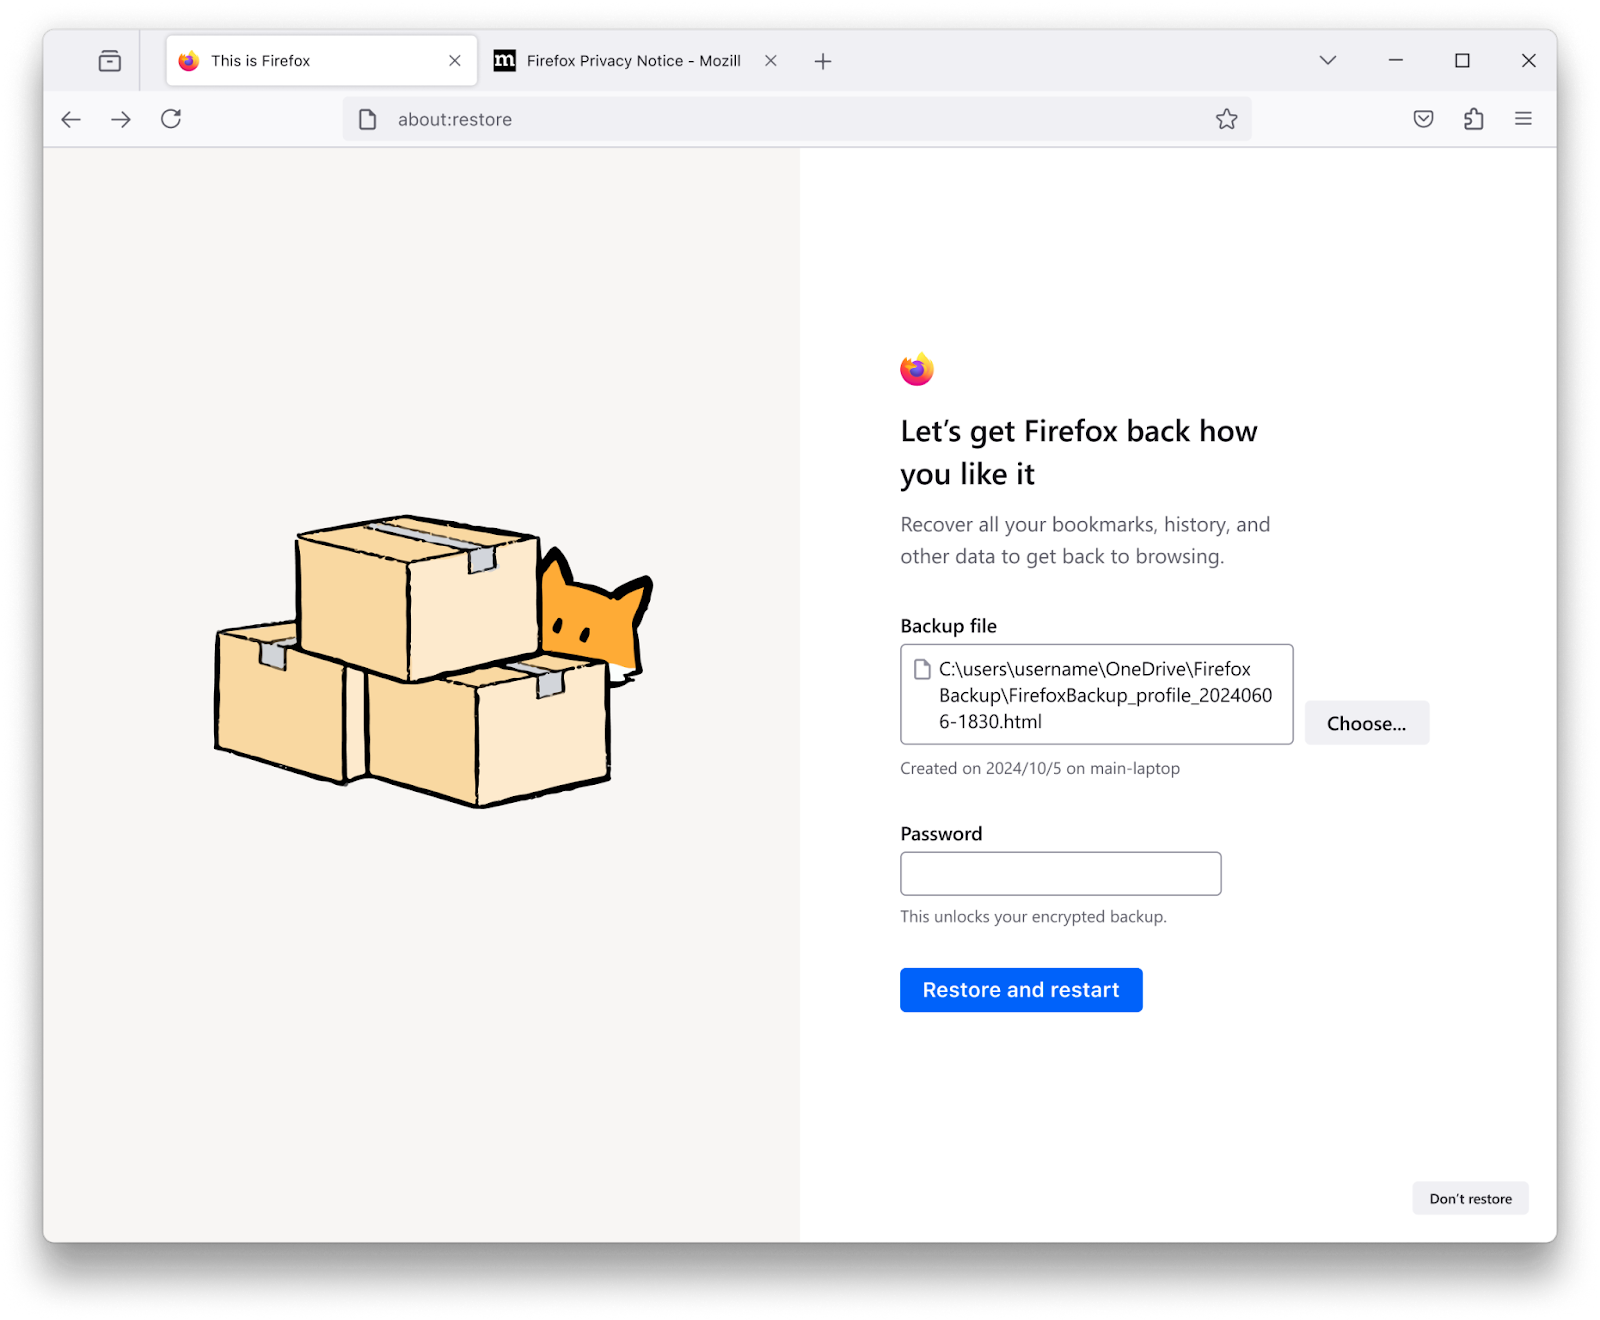Image resolution: width=1600 pixels, height=1320 pixels.
Task: Open the Save to Pocket icon
Action: coord(1423,119)
